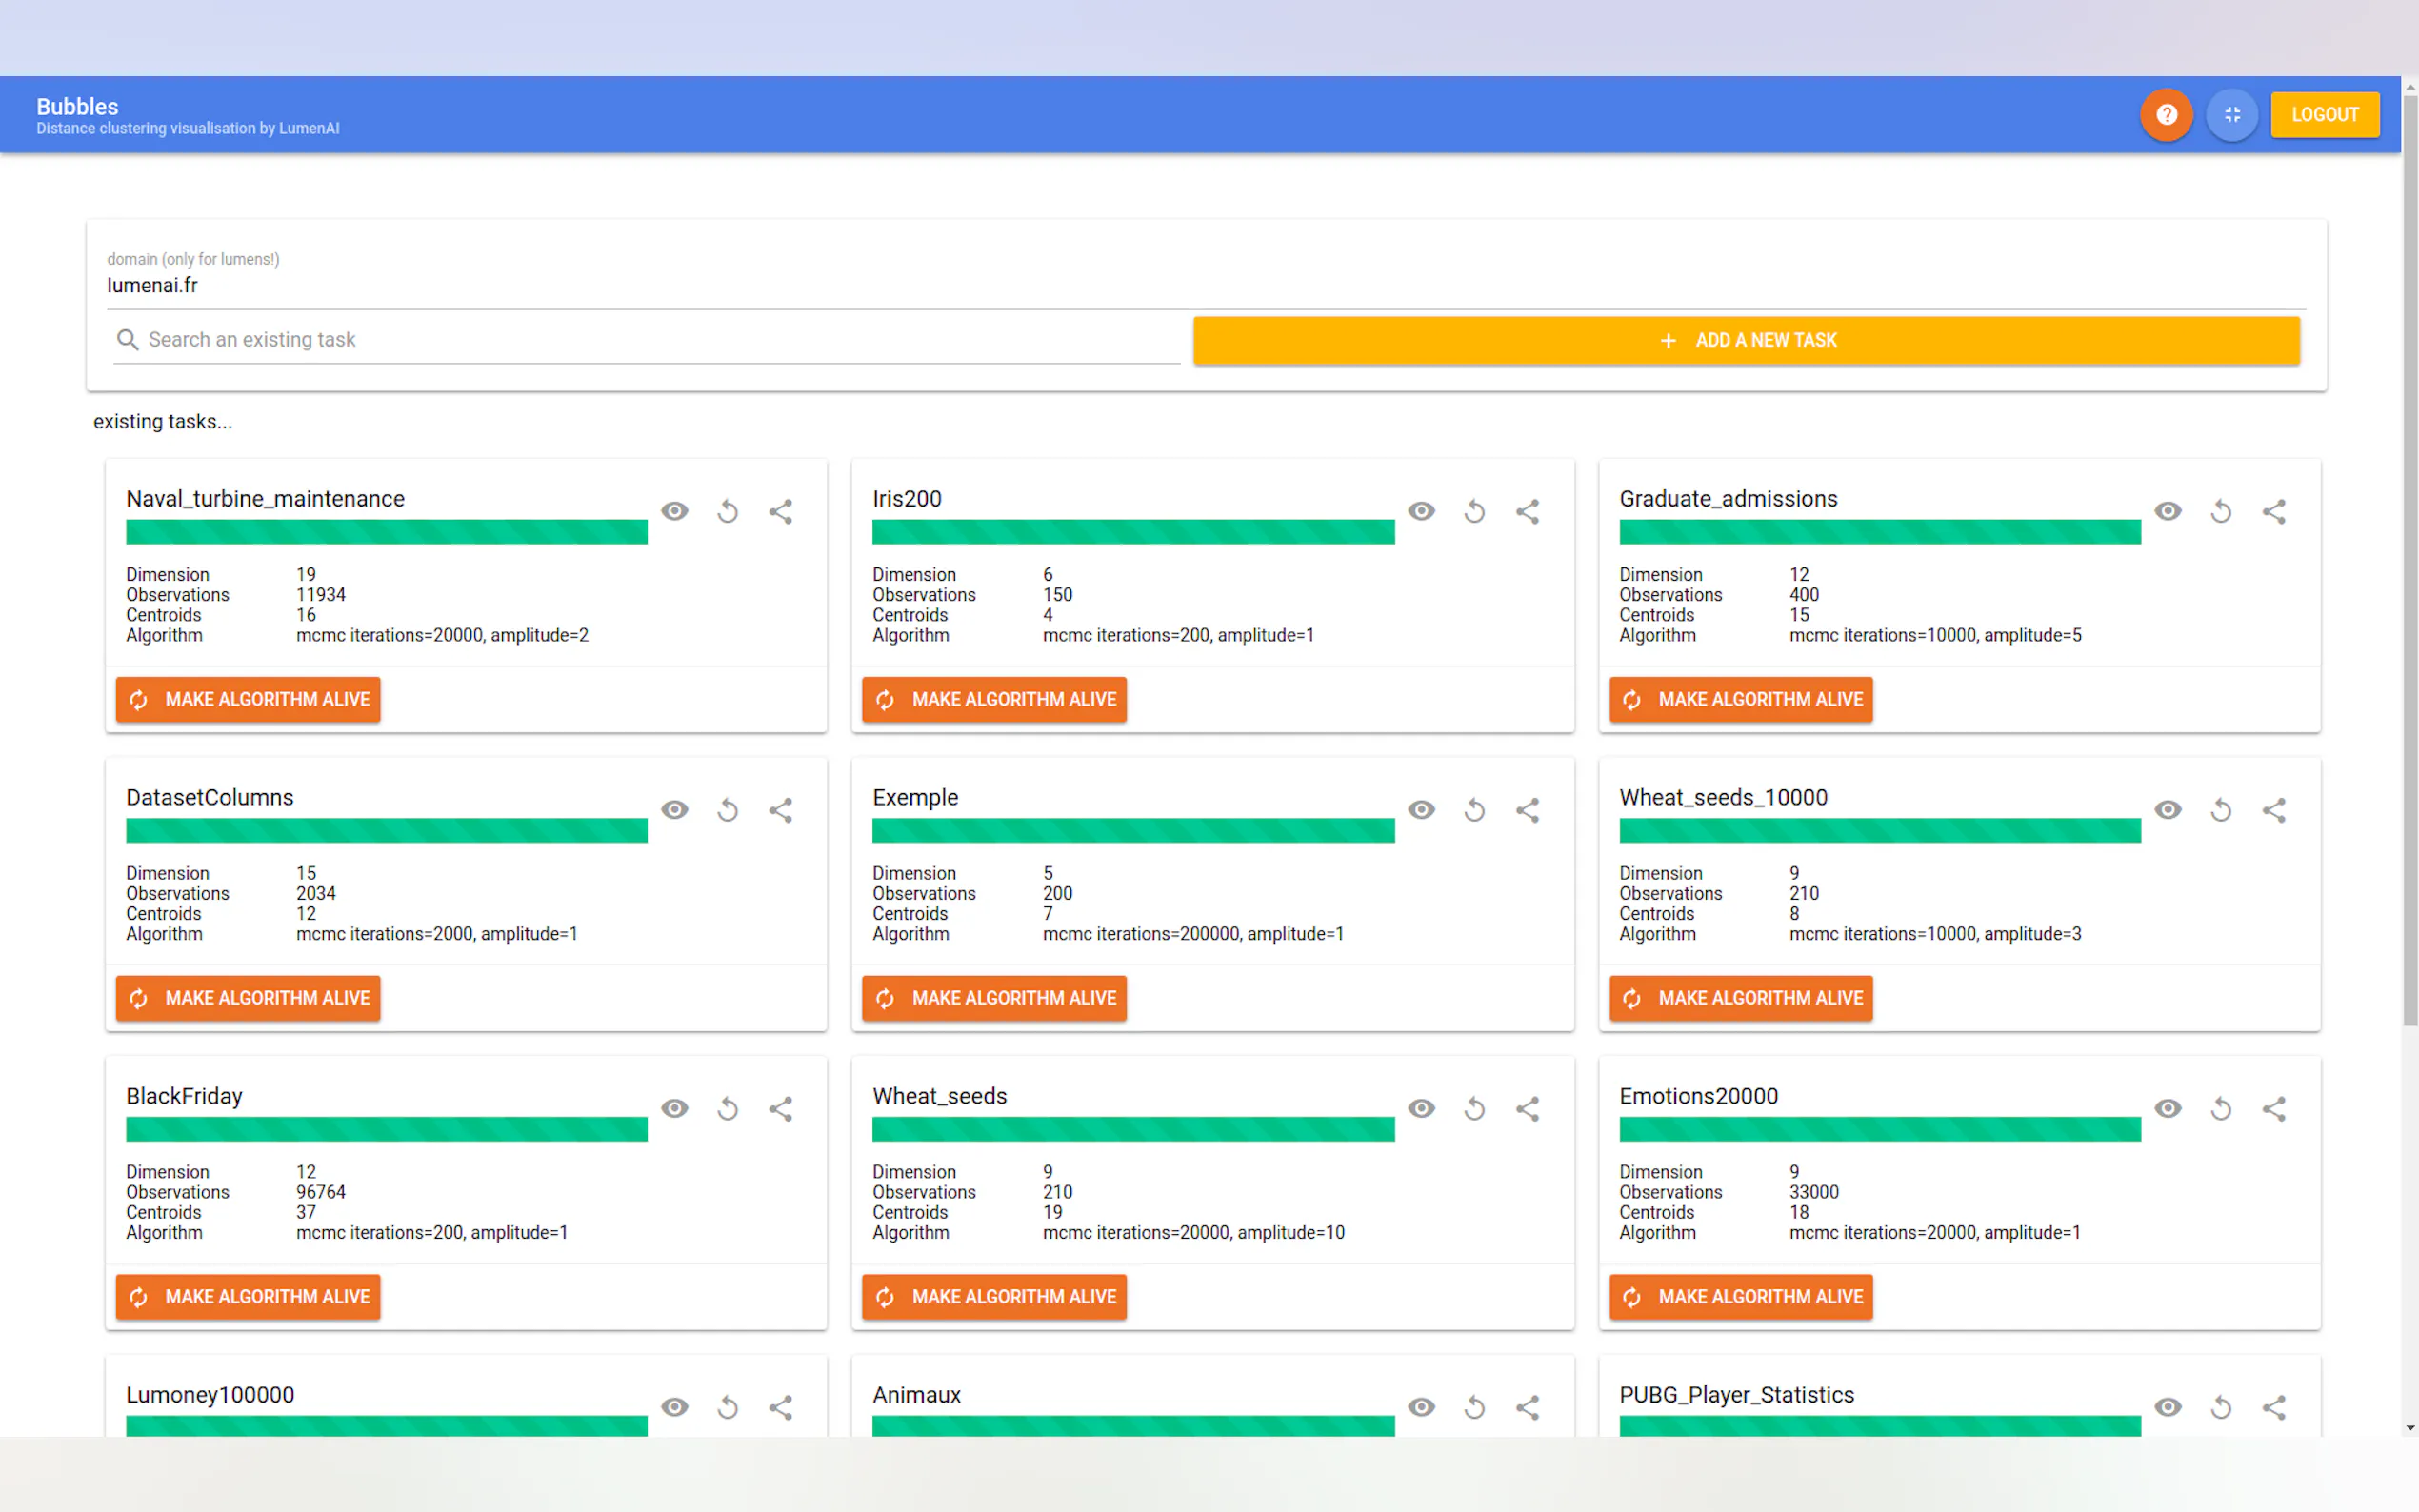Click reload icon on BlackFriday card
This screenshot has width=2419, height=1512.
tap(727, 1108)
